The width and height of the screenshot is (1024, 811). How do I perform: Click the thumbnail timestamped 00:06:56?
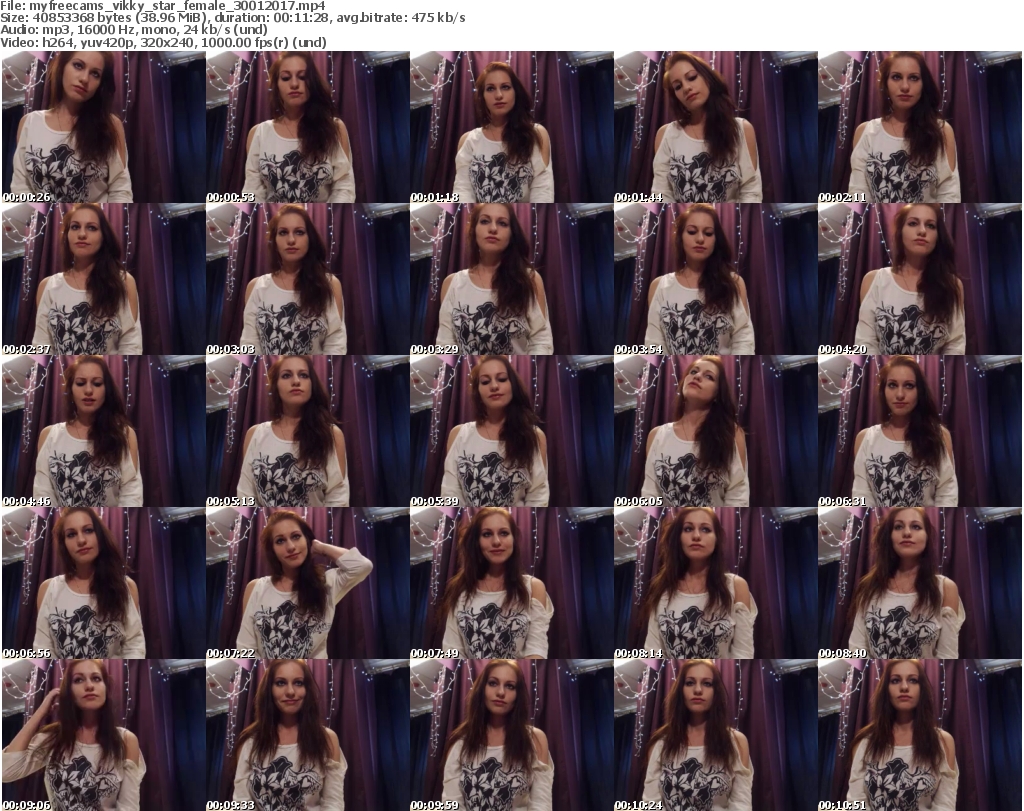pos(104,583)
